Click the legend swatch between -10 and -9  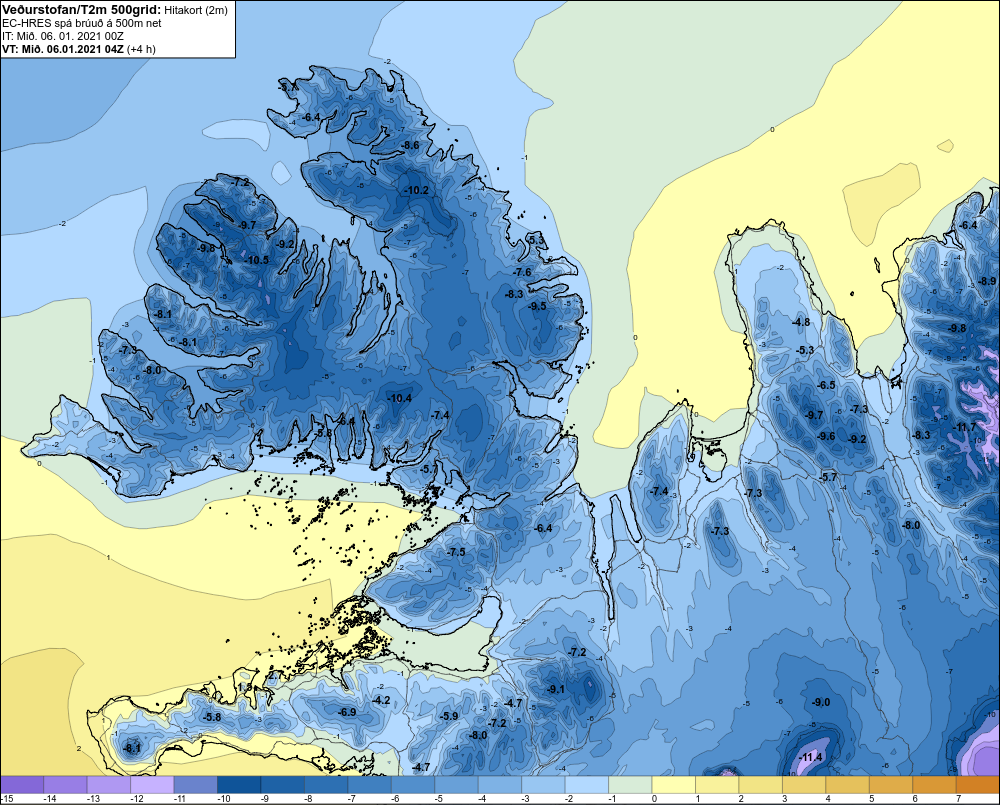click(239, 785)
